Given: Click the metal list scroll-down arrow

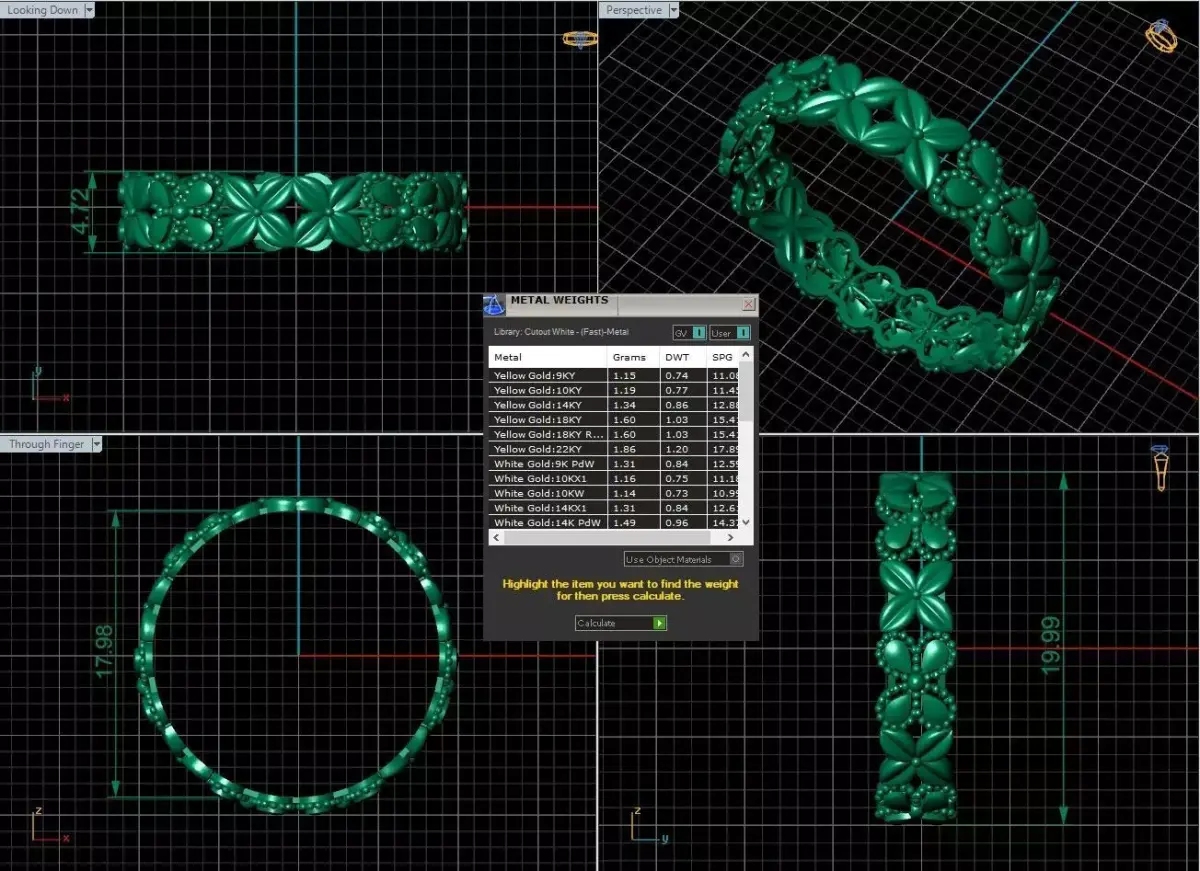Looking at the screenshot, I should 746,523.
